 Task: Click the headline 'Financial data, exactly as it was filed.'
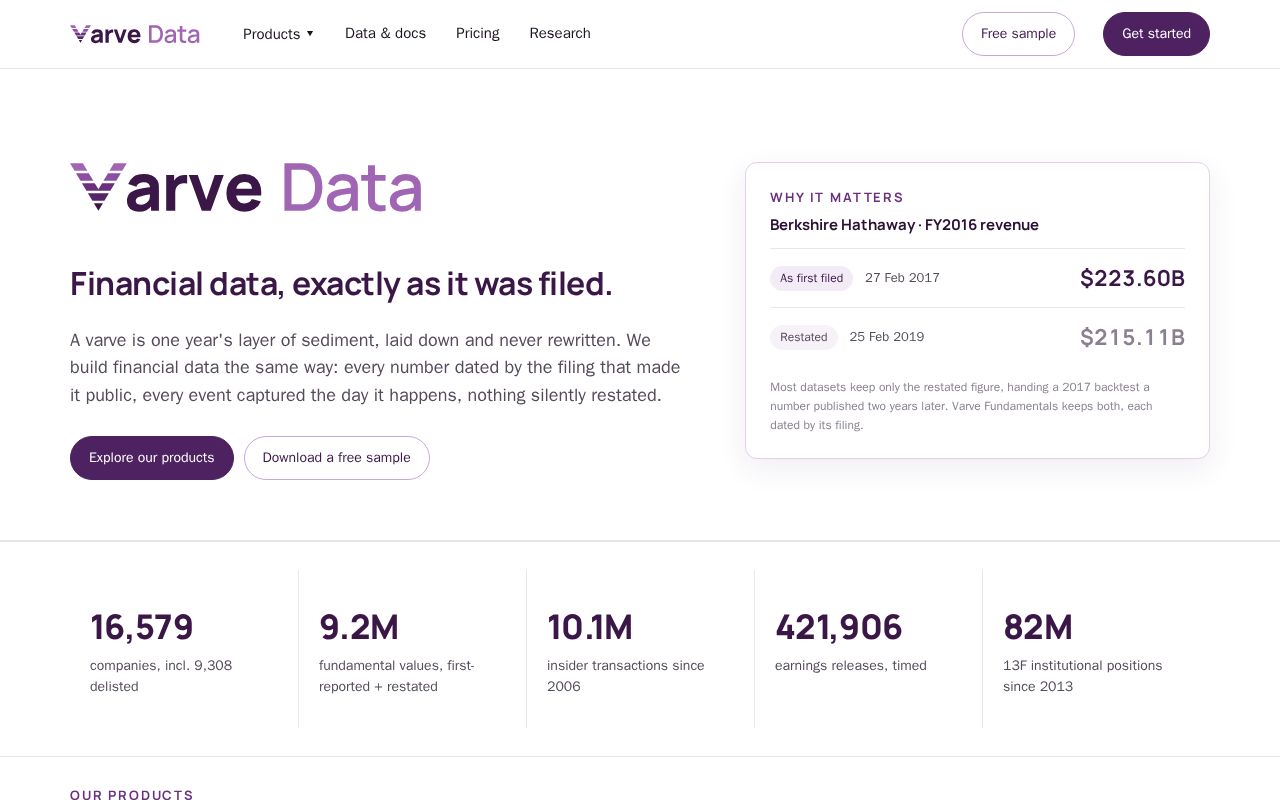point(341,284)
